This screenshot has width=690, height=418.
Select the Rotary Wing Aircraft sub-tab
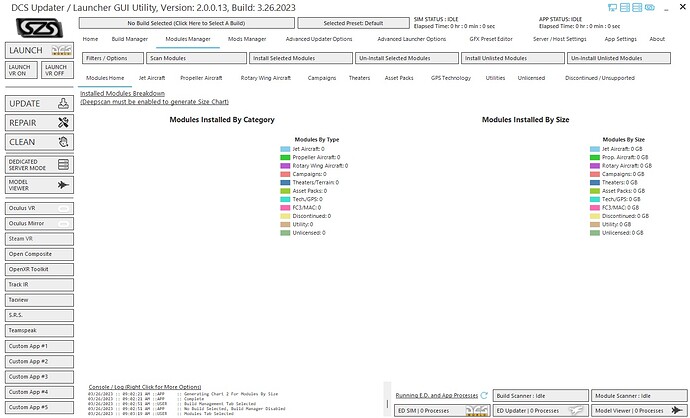coord(266,78)
